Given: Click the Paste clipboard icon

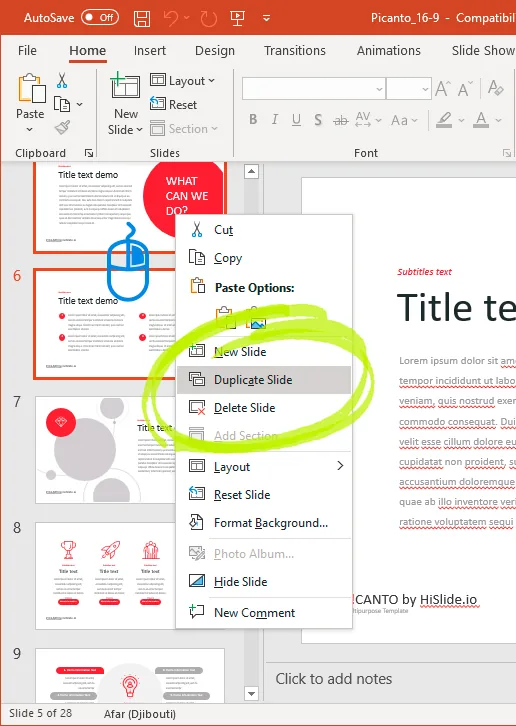Looking at the screenshot, I should click(x=31, y=88).
